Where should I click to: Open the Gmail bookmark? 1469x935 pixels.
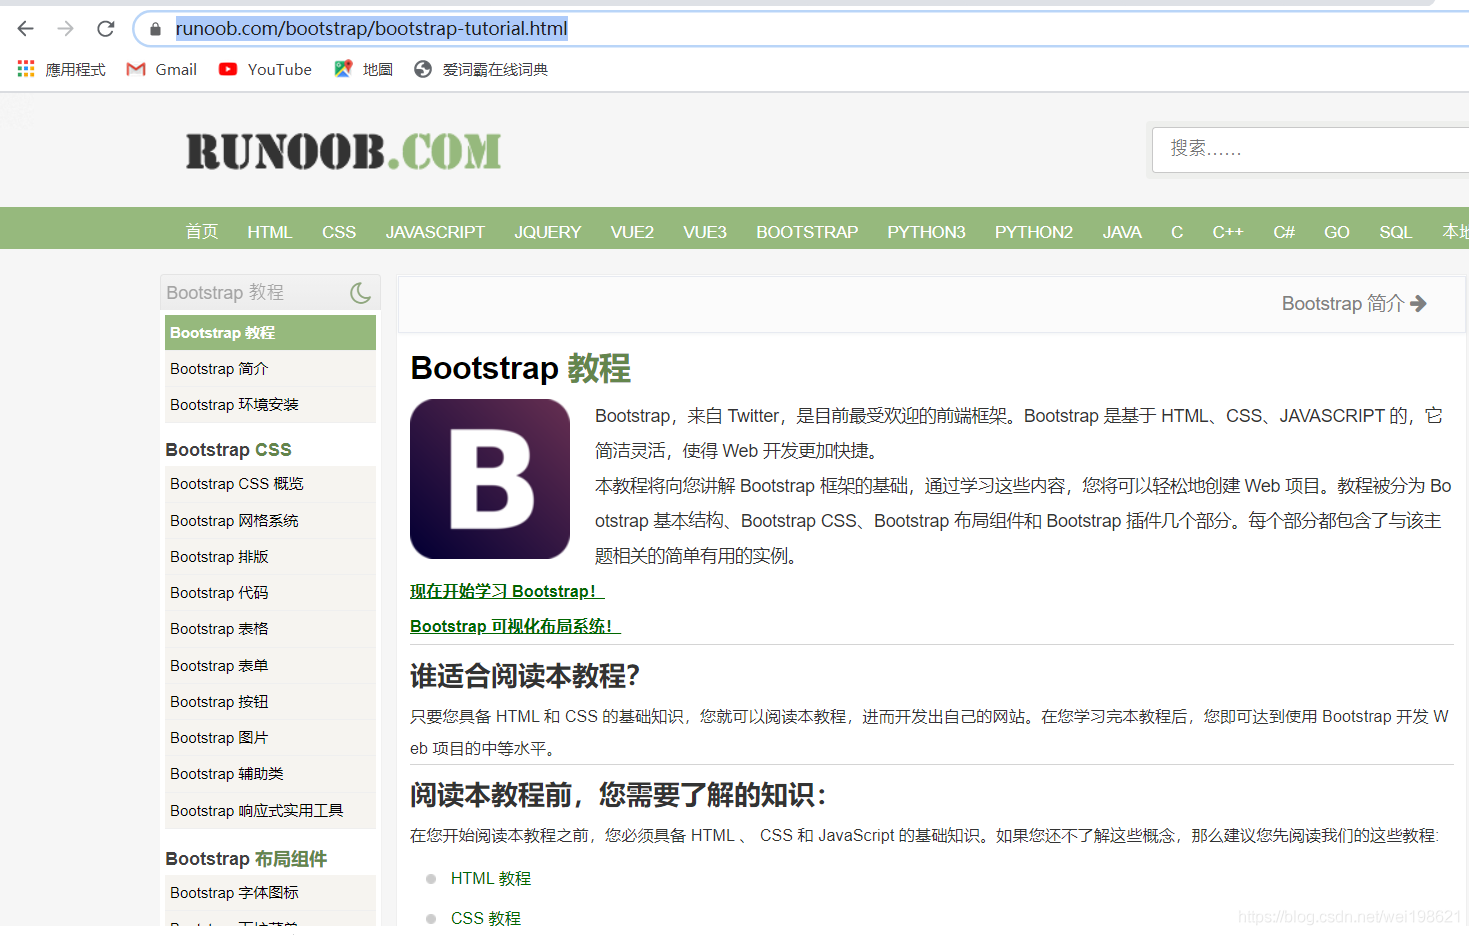[x=162, y=69]
